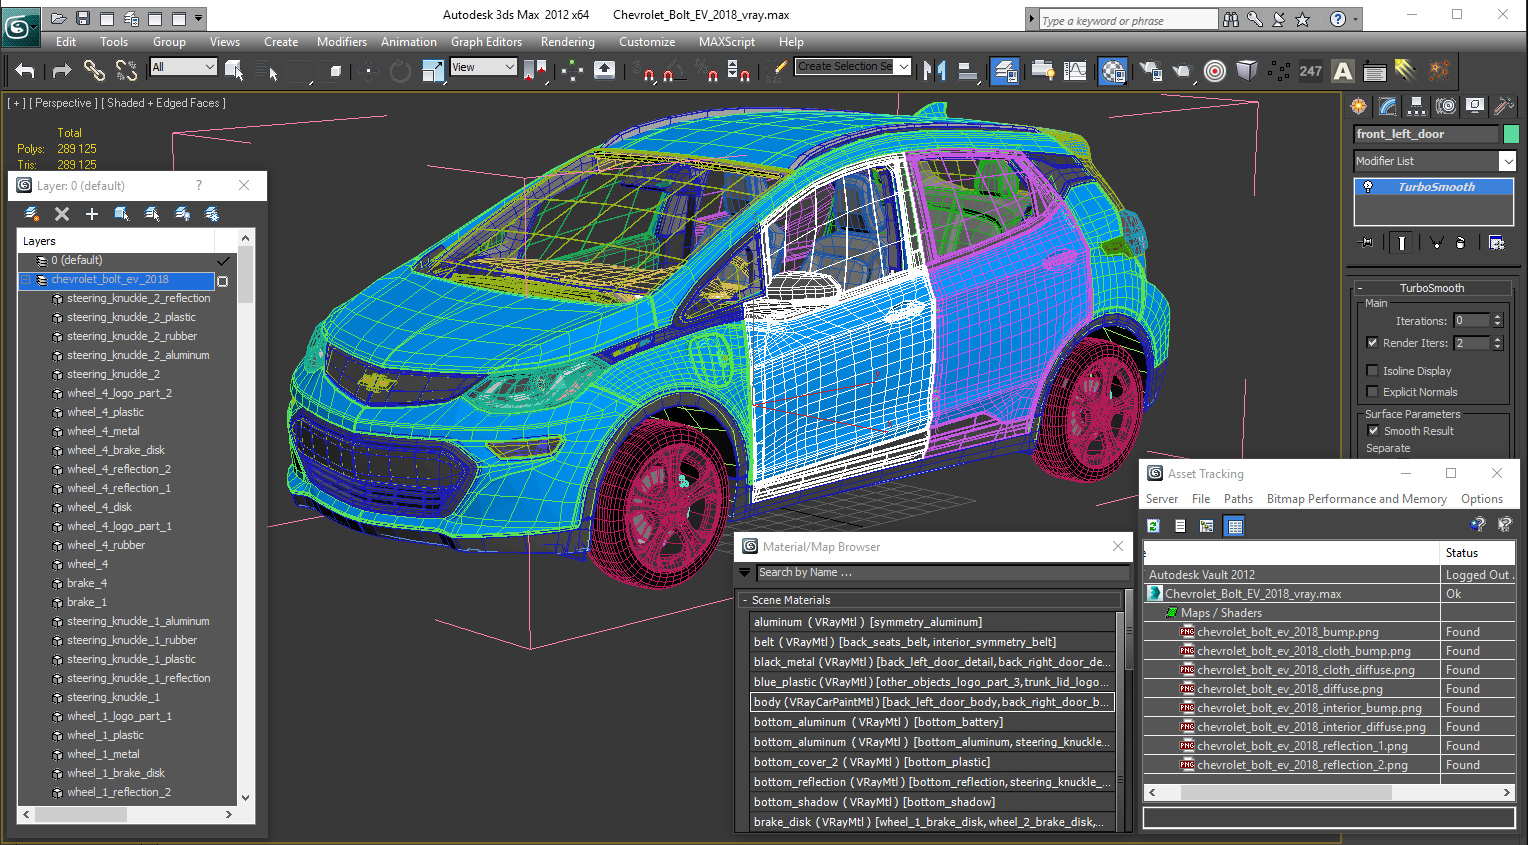Collapse the TurboSmooth rollout header
The height and width of the screenshot is (845, 1528).
tap(1431, 288)
